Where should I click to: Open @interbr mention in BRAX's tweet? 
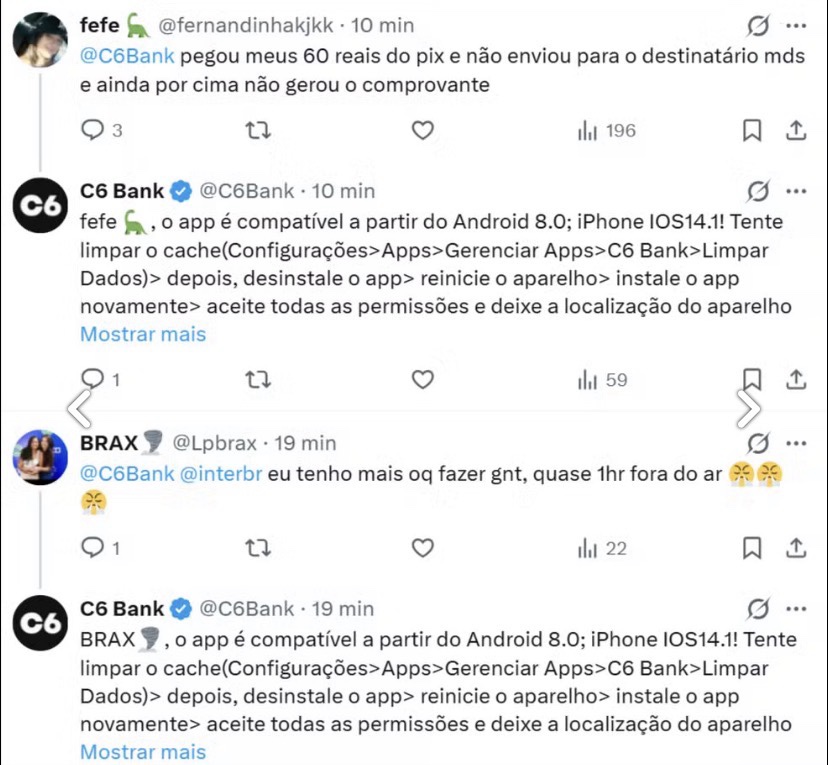(x=221, y=474)
